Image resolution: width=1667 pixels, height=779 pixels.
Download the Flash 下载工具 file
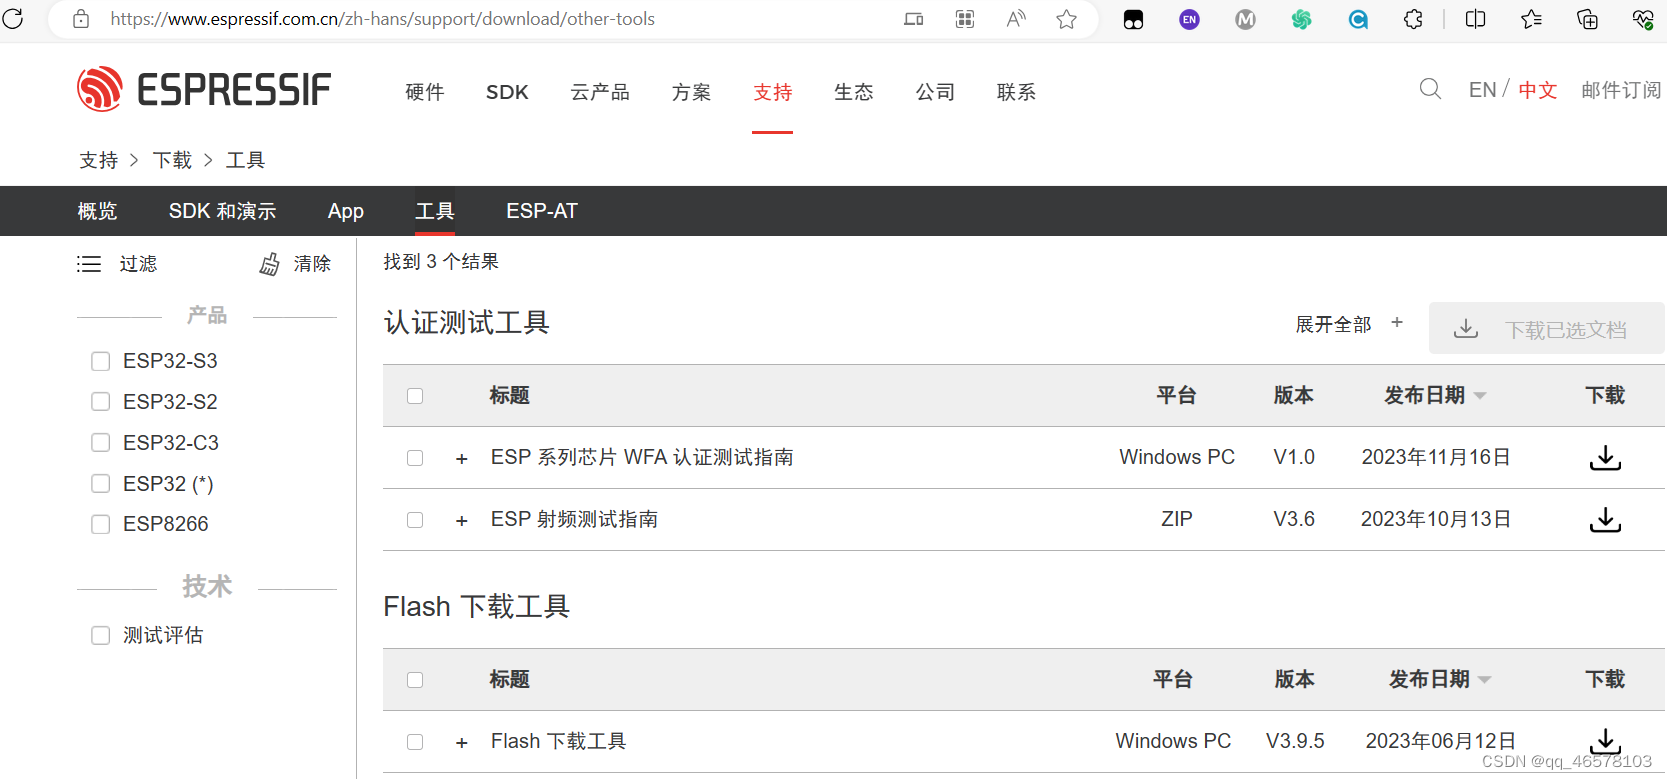click(1605, 741)
